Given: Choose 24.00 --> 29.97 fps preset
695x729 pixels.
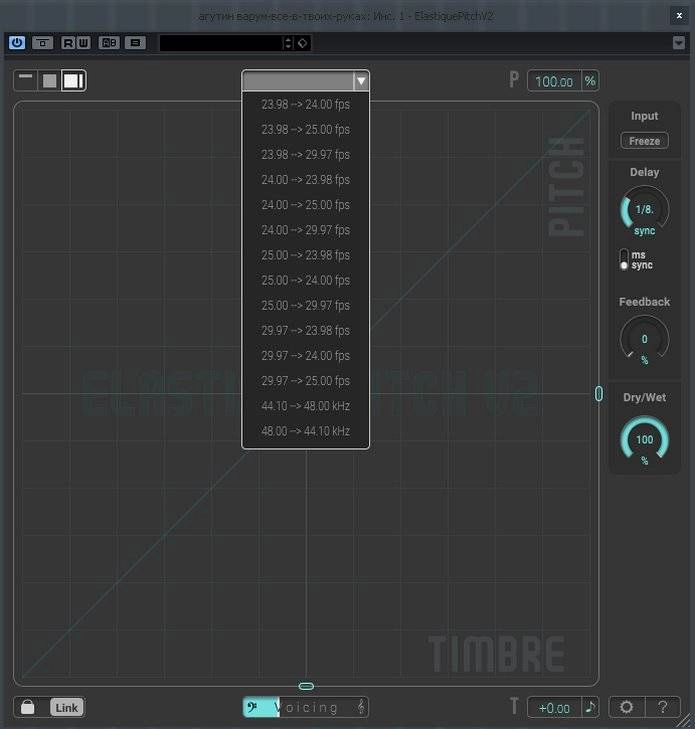Looking at the screenshot, I should 305,230.
